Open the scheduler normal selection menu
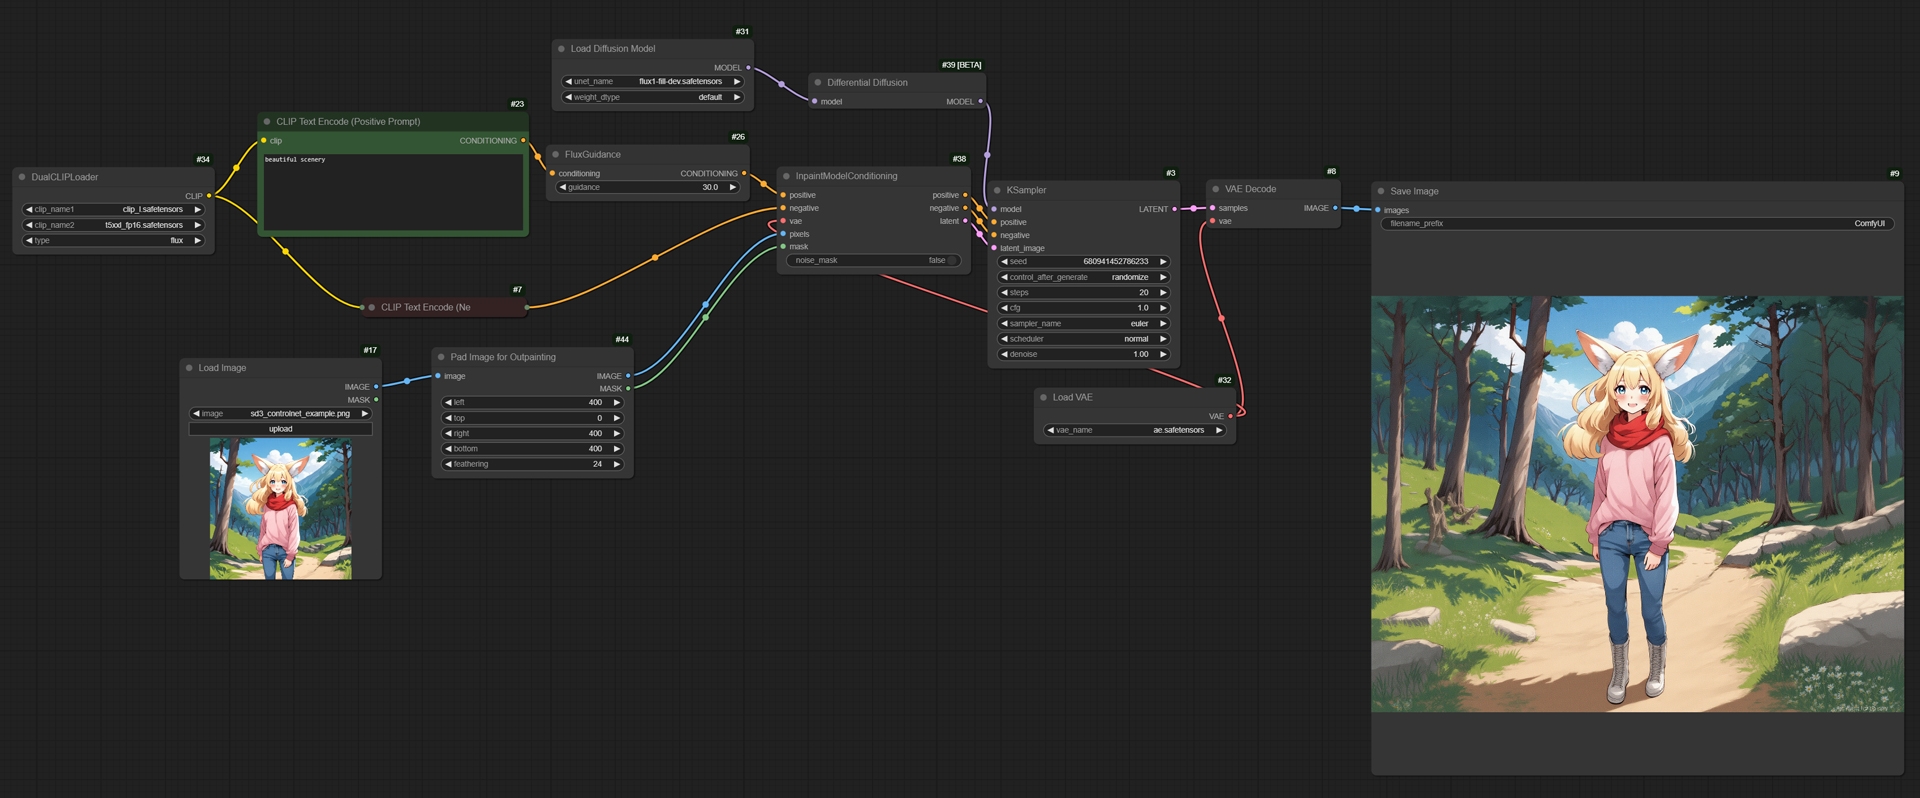 1084,339
